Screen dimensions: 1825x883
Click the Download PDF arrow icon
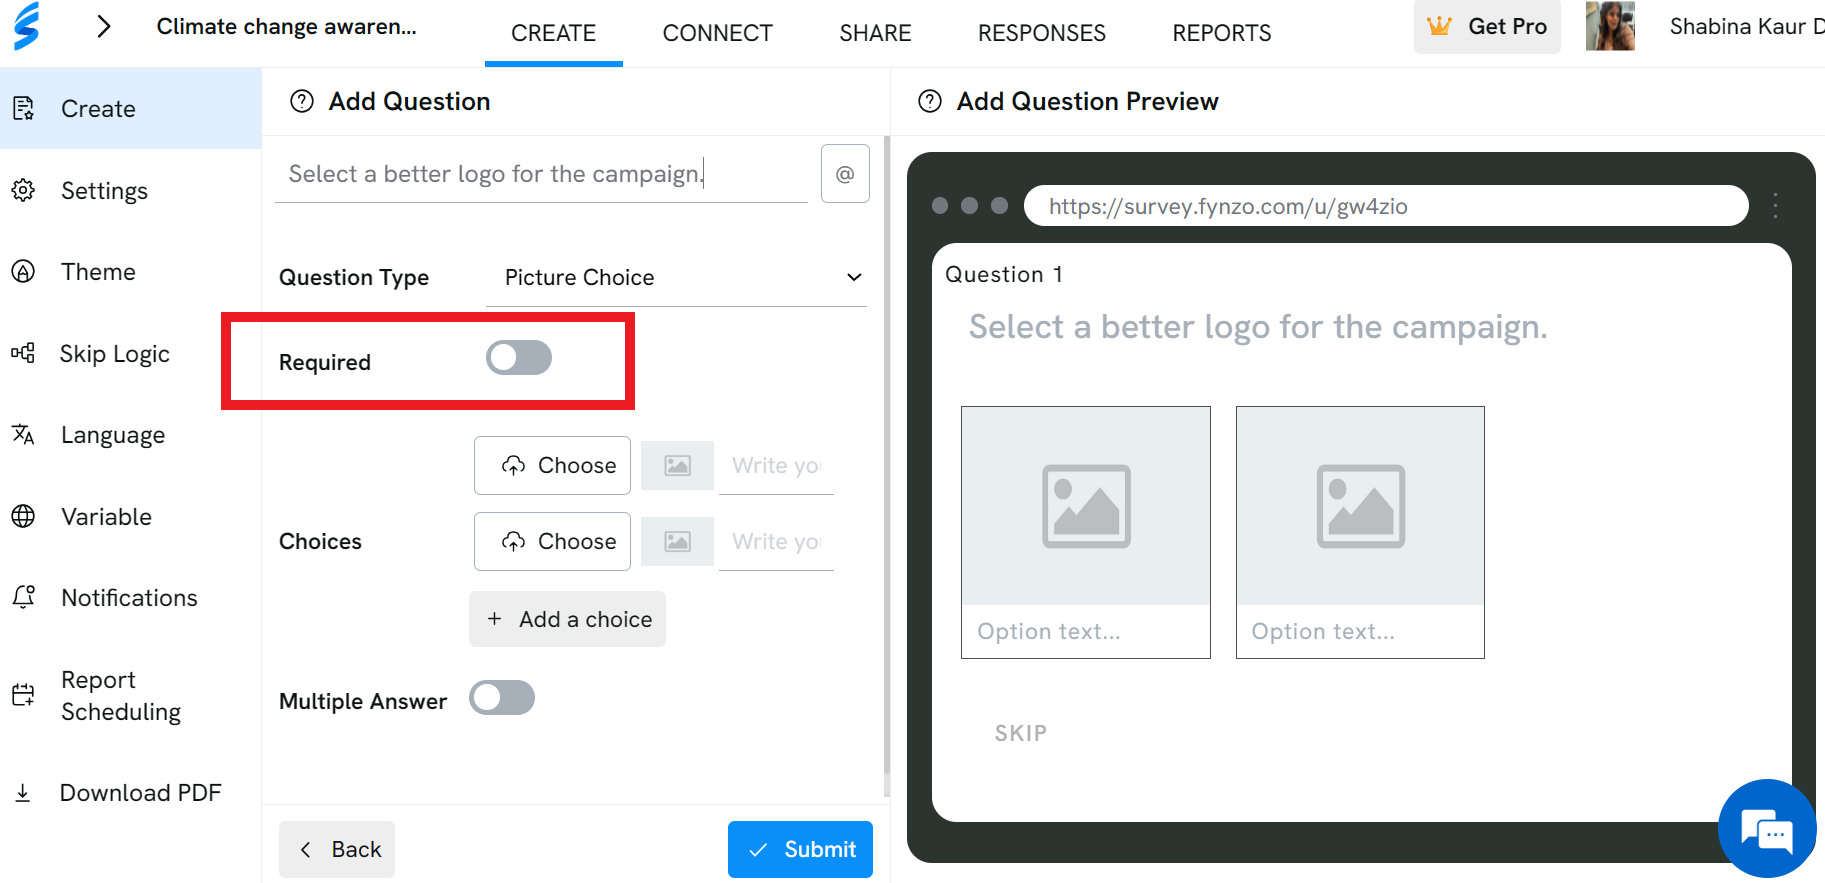tap(23, 793)
